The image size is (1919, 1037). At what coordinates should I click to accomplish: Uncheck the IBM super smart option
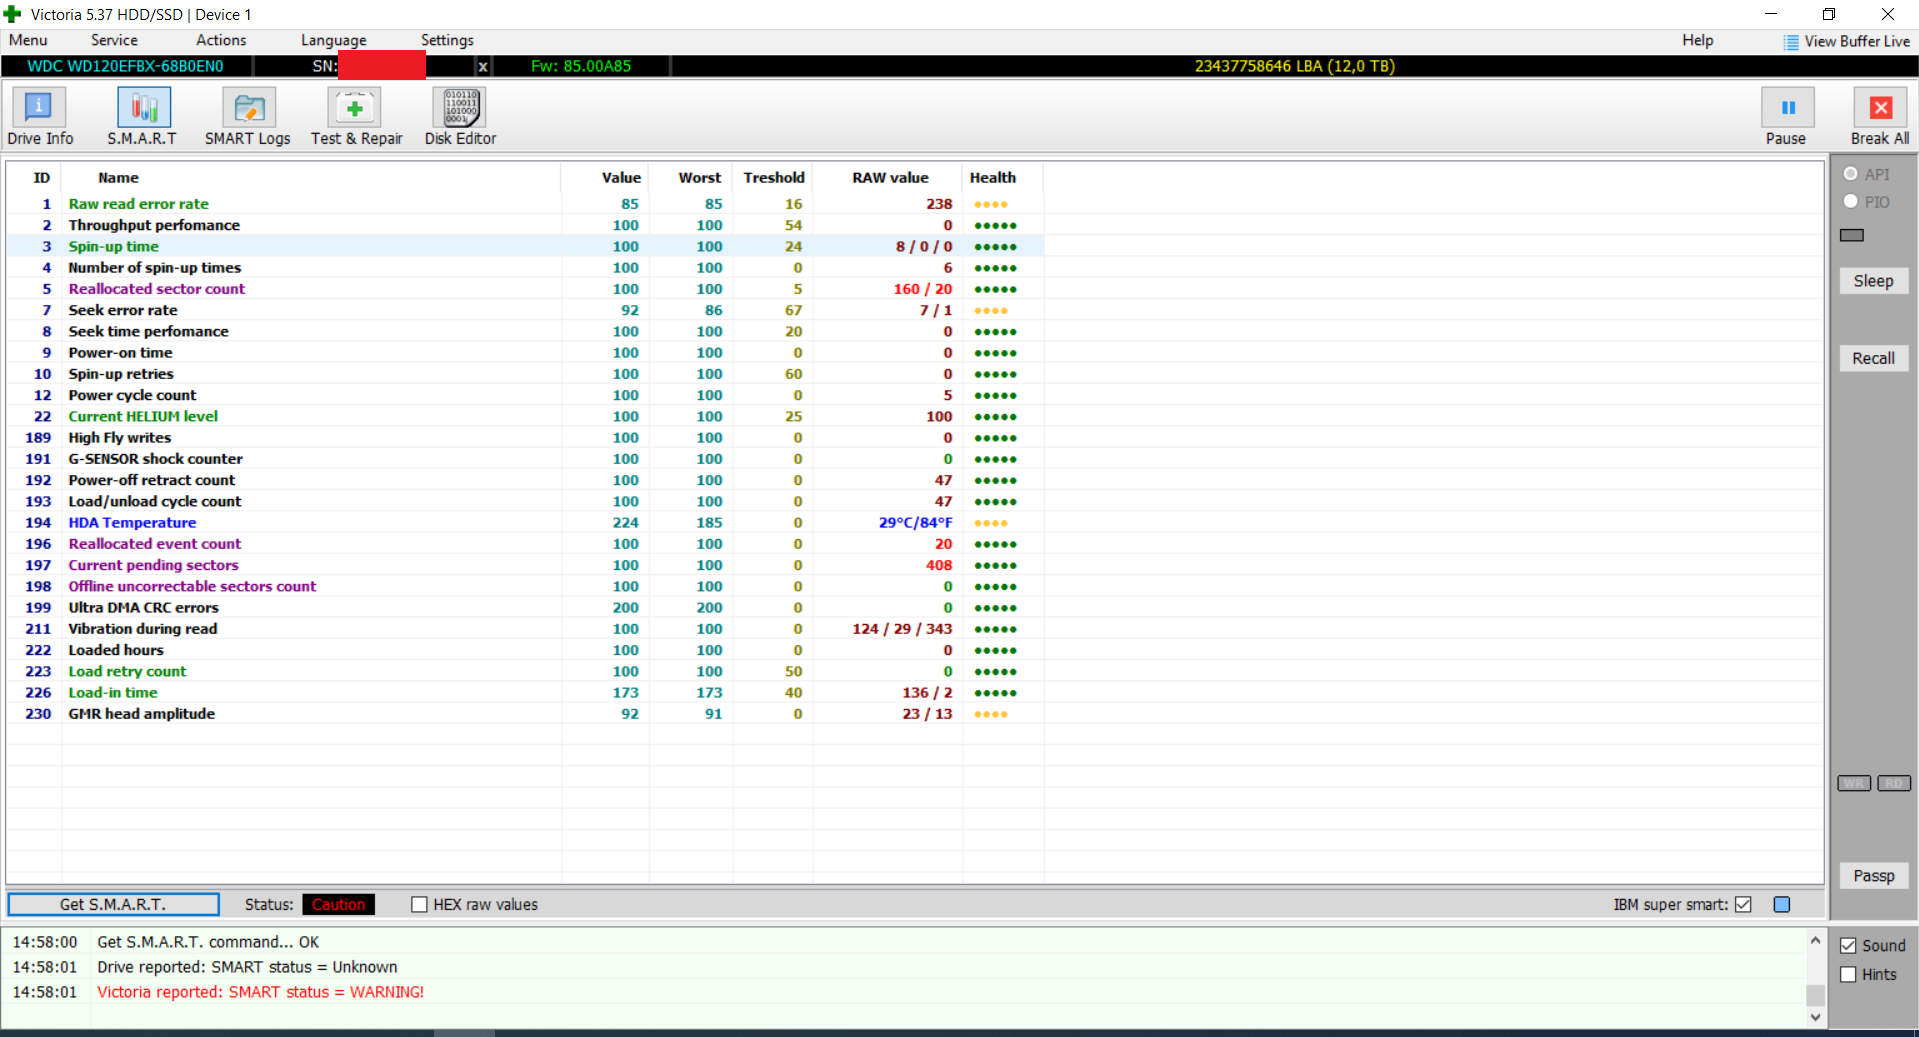[1743, 905]
